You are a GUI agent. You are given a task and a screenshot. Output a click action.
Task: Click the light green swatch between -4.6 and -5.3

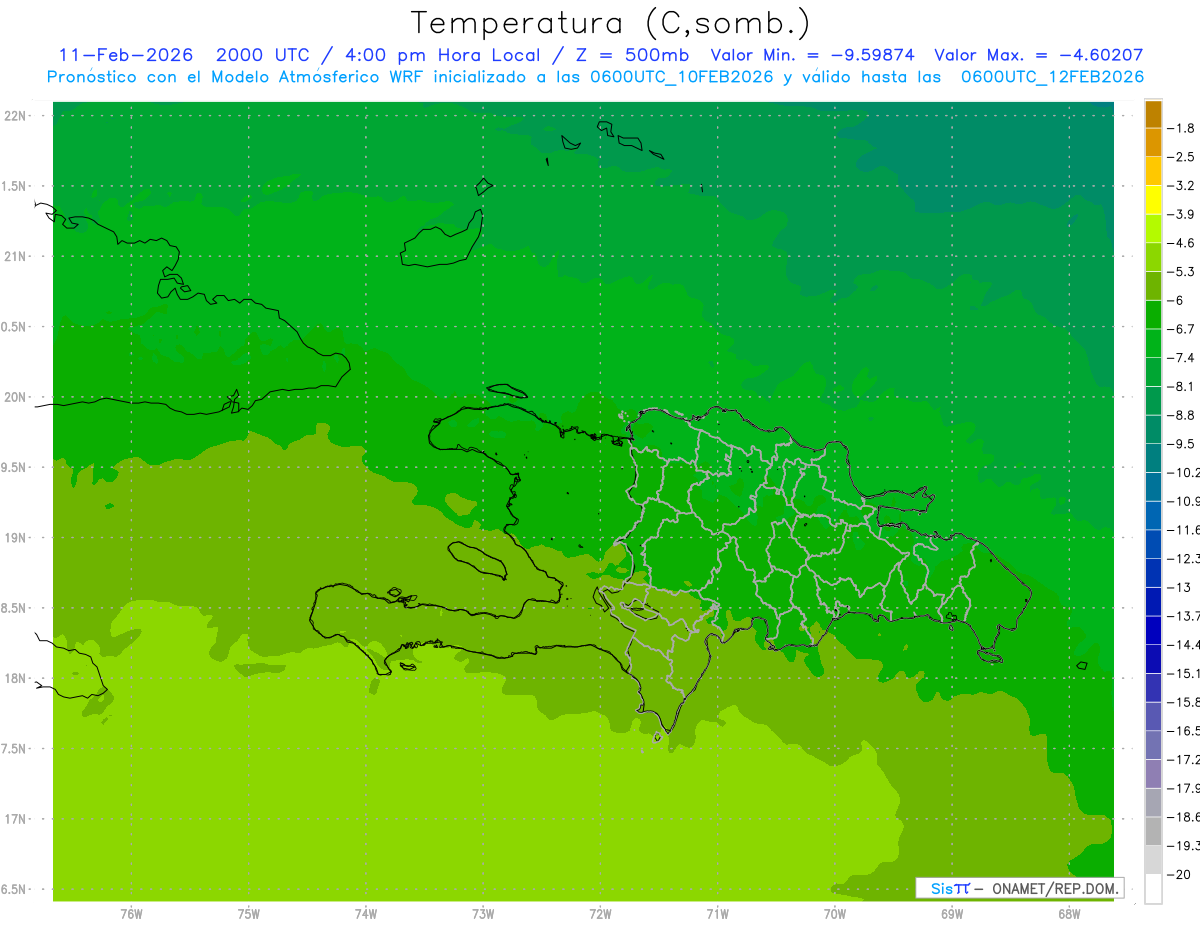[1153, 257]
